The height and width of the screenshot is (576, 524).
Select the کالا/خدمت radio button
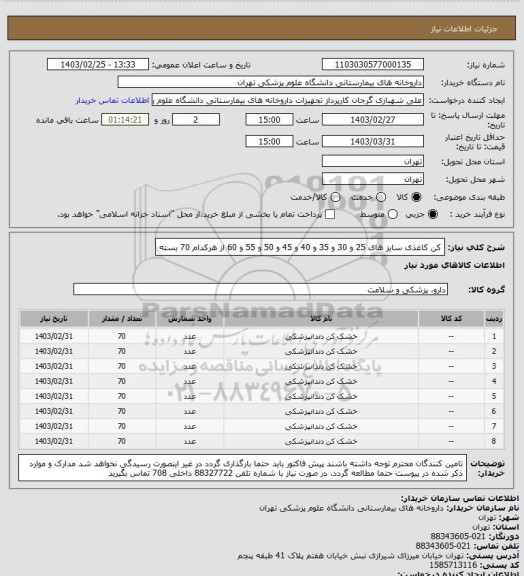click(335, 197)
